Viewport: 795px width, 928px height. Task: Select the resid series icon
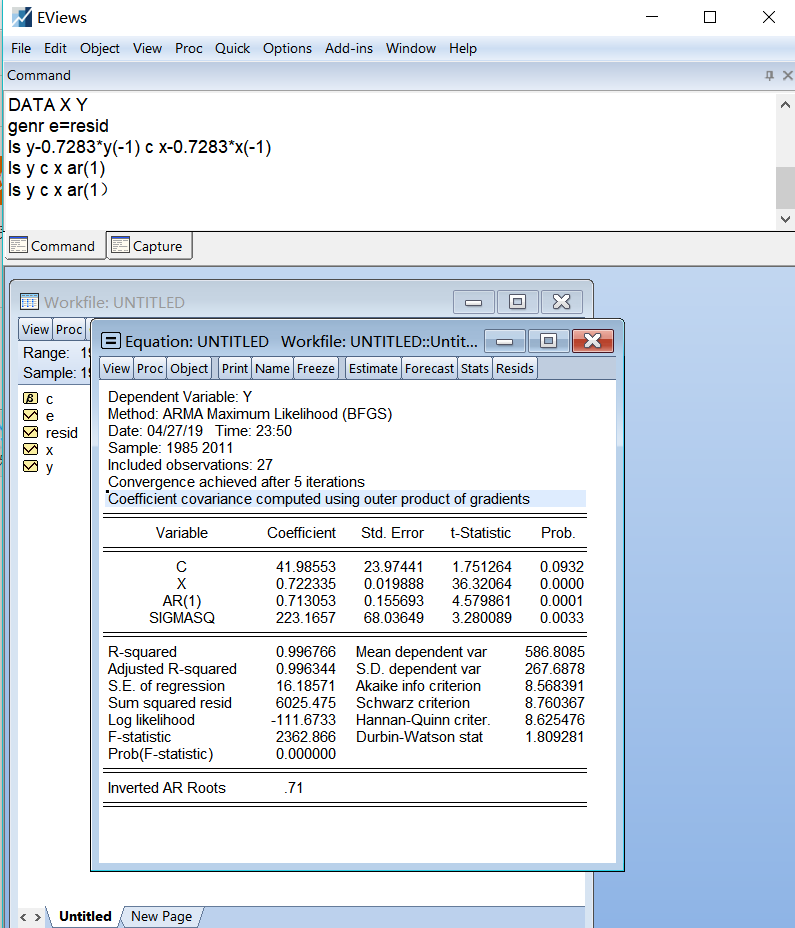(x=30, y=433)
